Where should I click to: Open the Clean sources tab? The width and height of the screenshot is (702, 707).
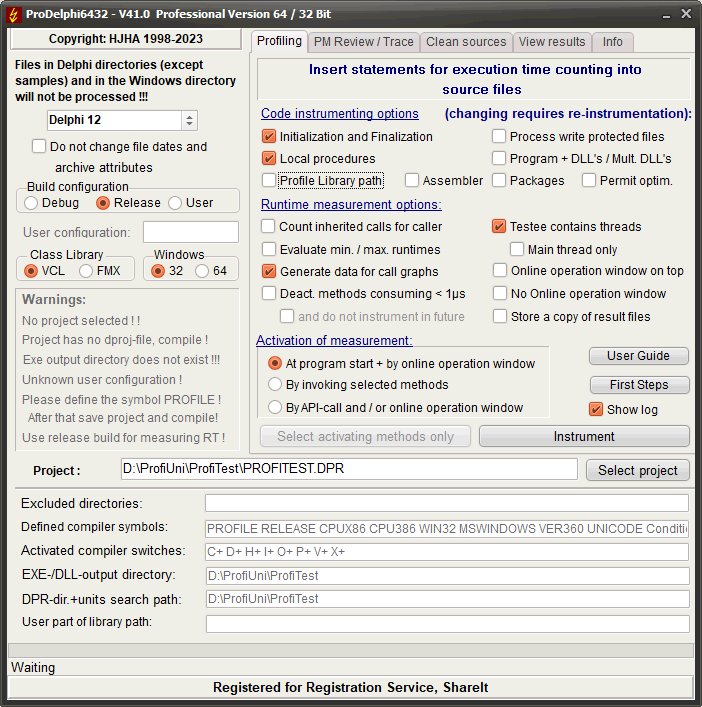tap(465, 42)
